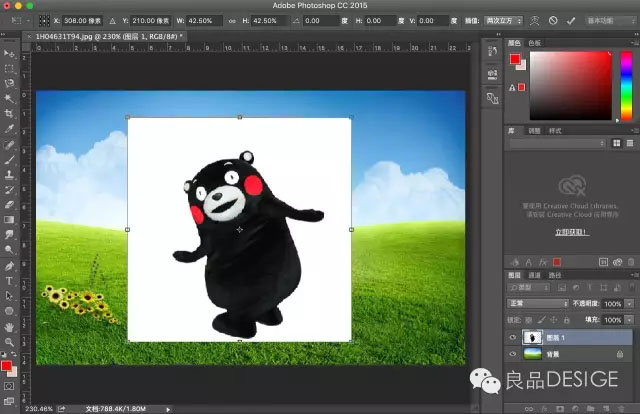The width and height of the screenshot is (640, 414).
Task: Hide layer 图层 1 with its eye icon
Action: pos(513,337)
